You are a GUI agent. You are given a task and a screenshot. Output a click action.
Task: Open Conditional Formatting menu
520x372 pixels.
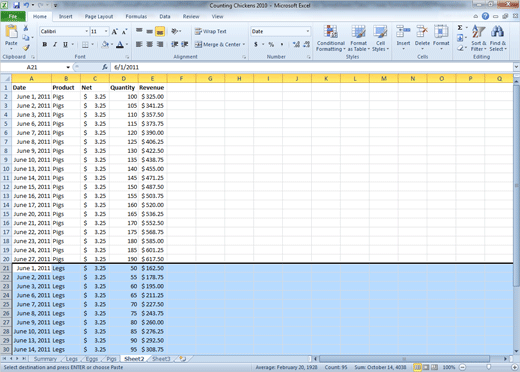[331, 38]
